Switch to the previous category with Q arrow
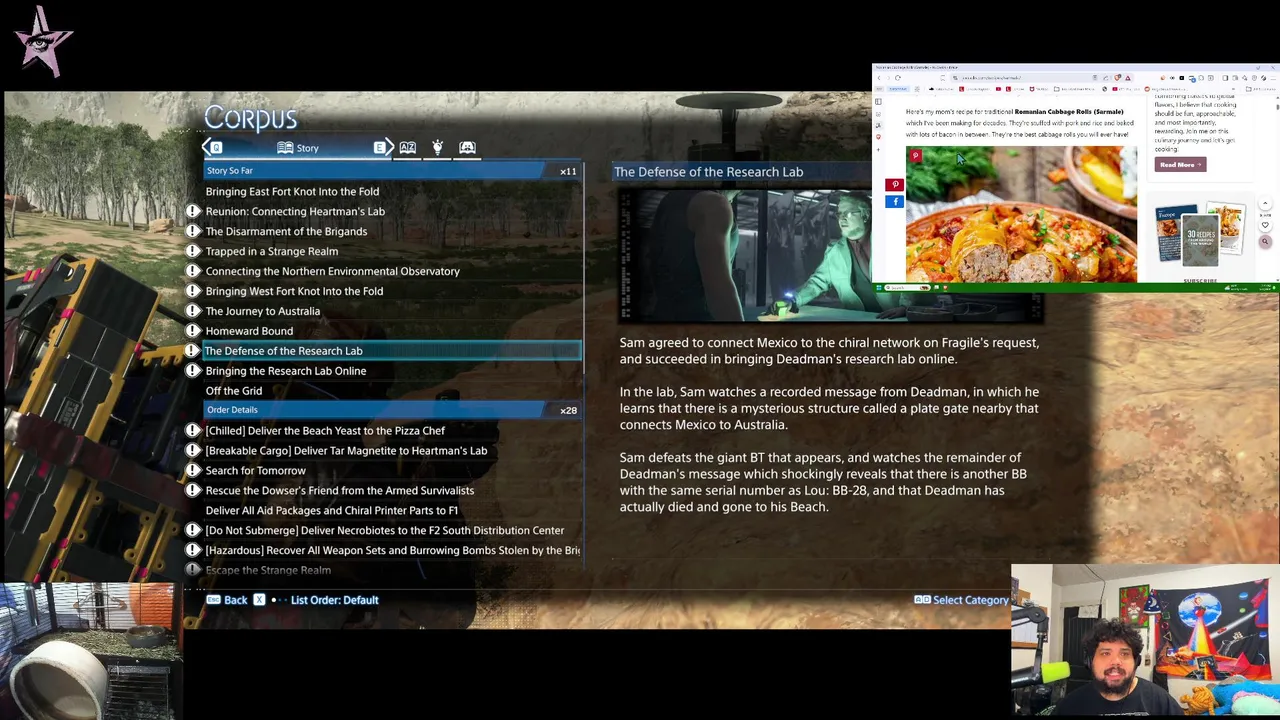 [212, 148]
